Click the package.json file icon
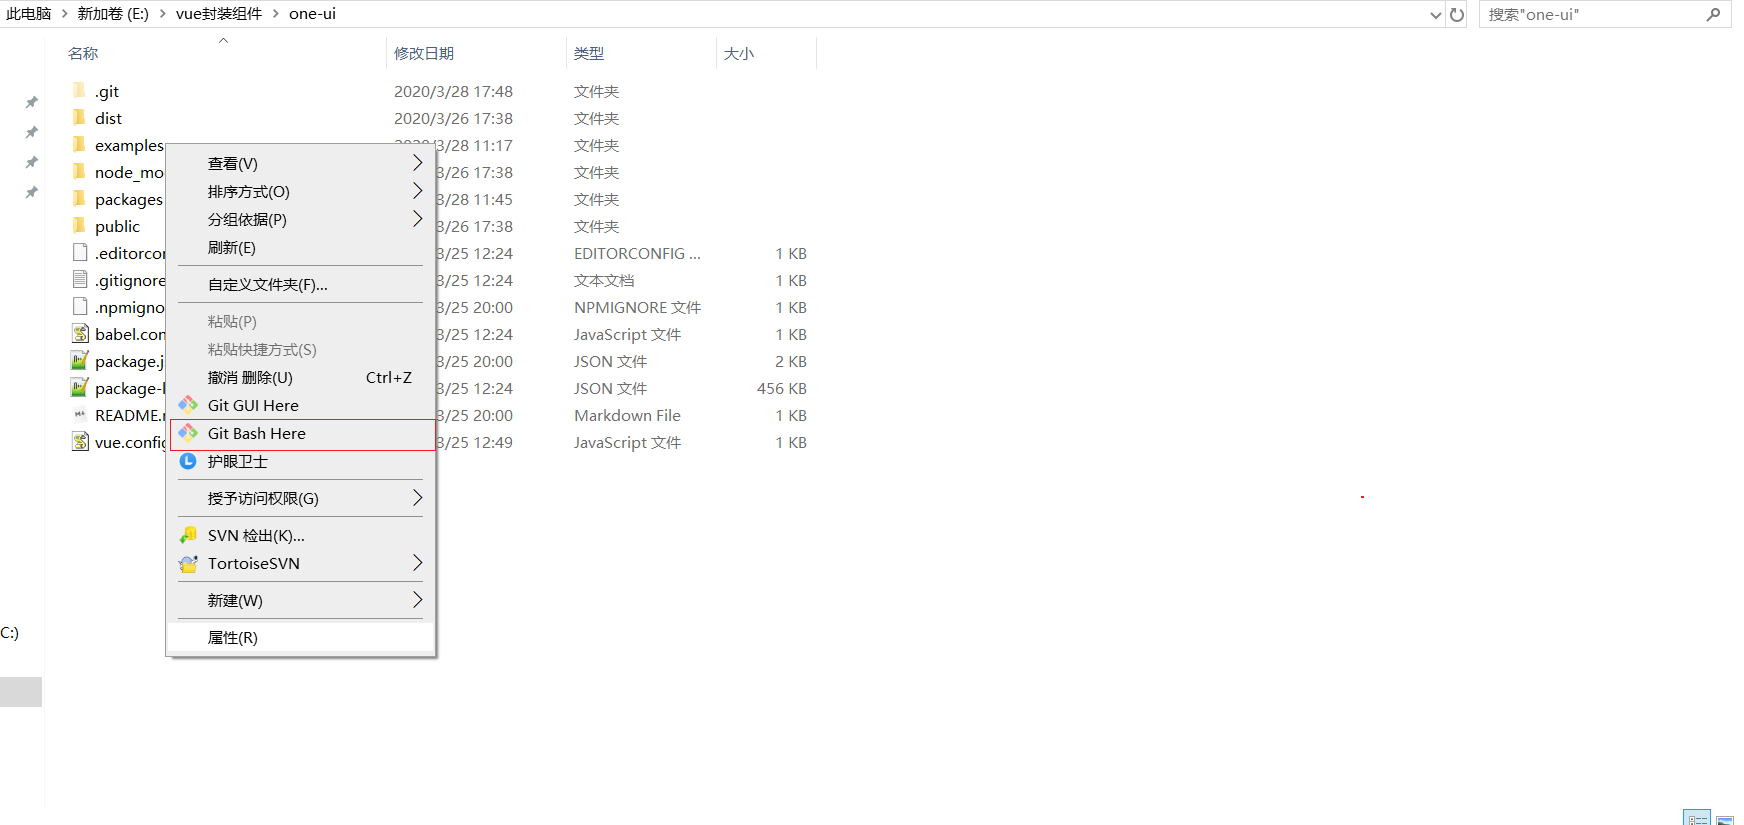The height and width of the screenshot is (825, 1744). 80,360
